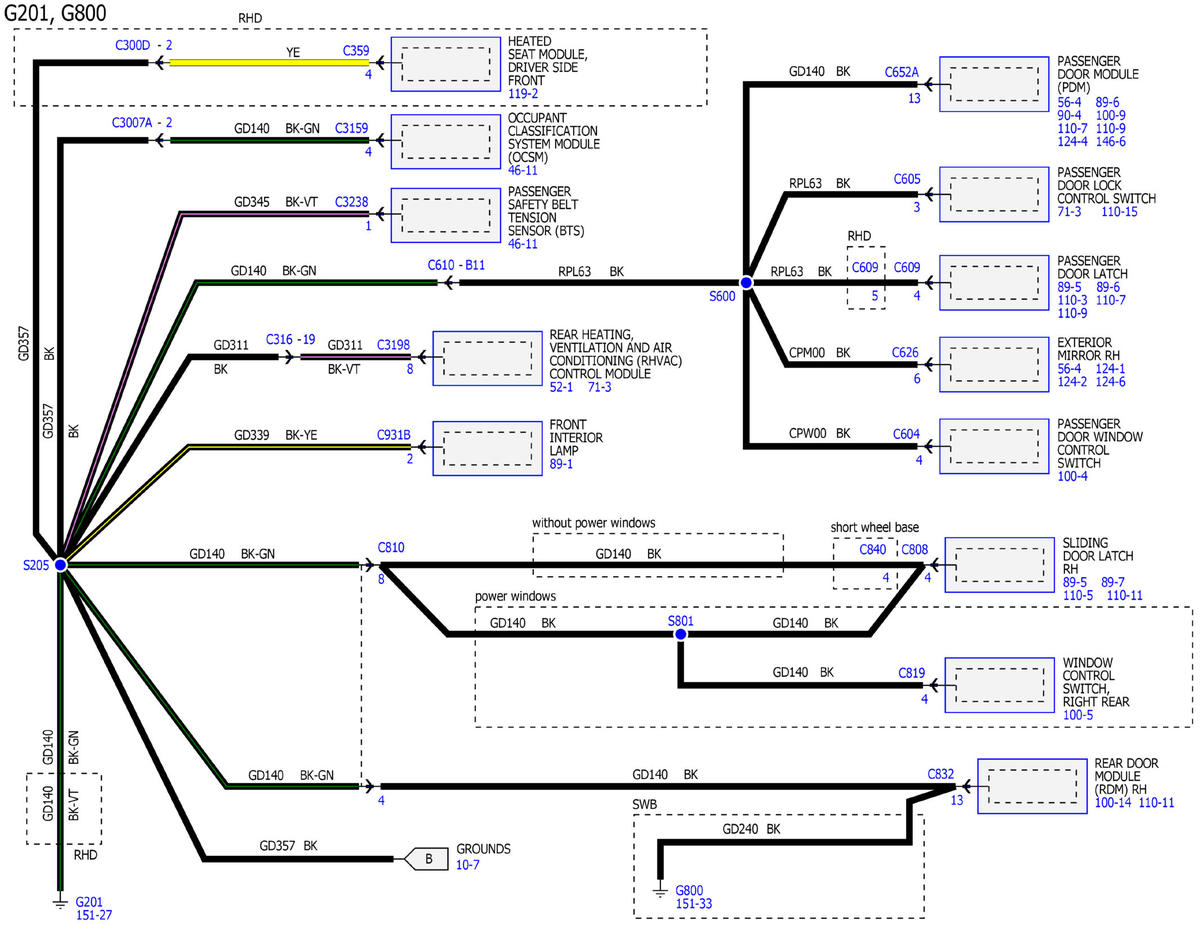Open the 151-33 reference next to G800

click(693, 904)
